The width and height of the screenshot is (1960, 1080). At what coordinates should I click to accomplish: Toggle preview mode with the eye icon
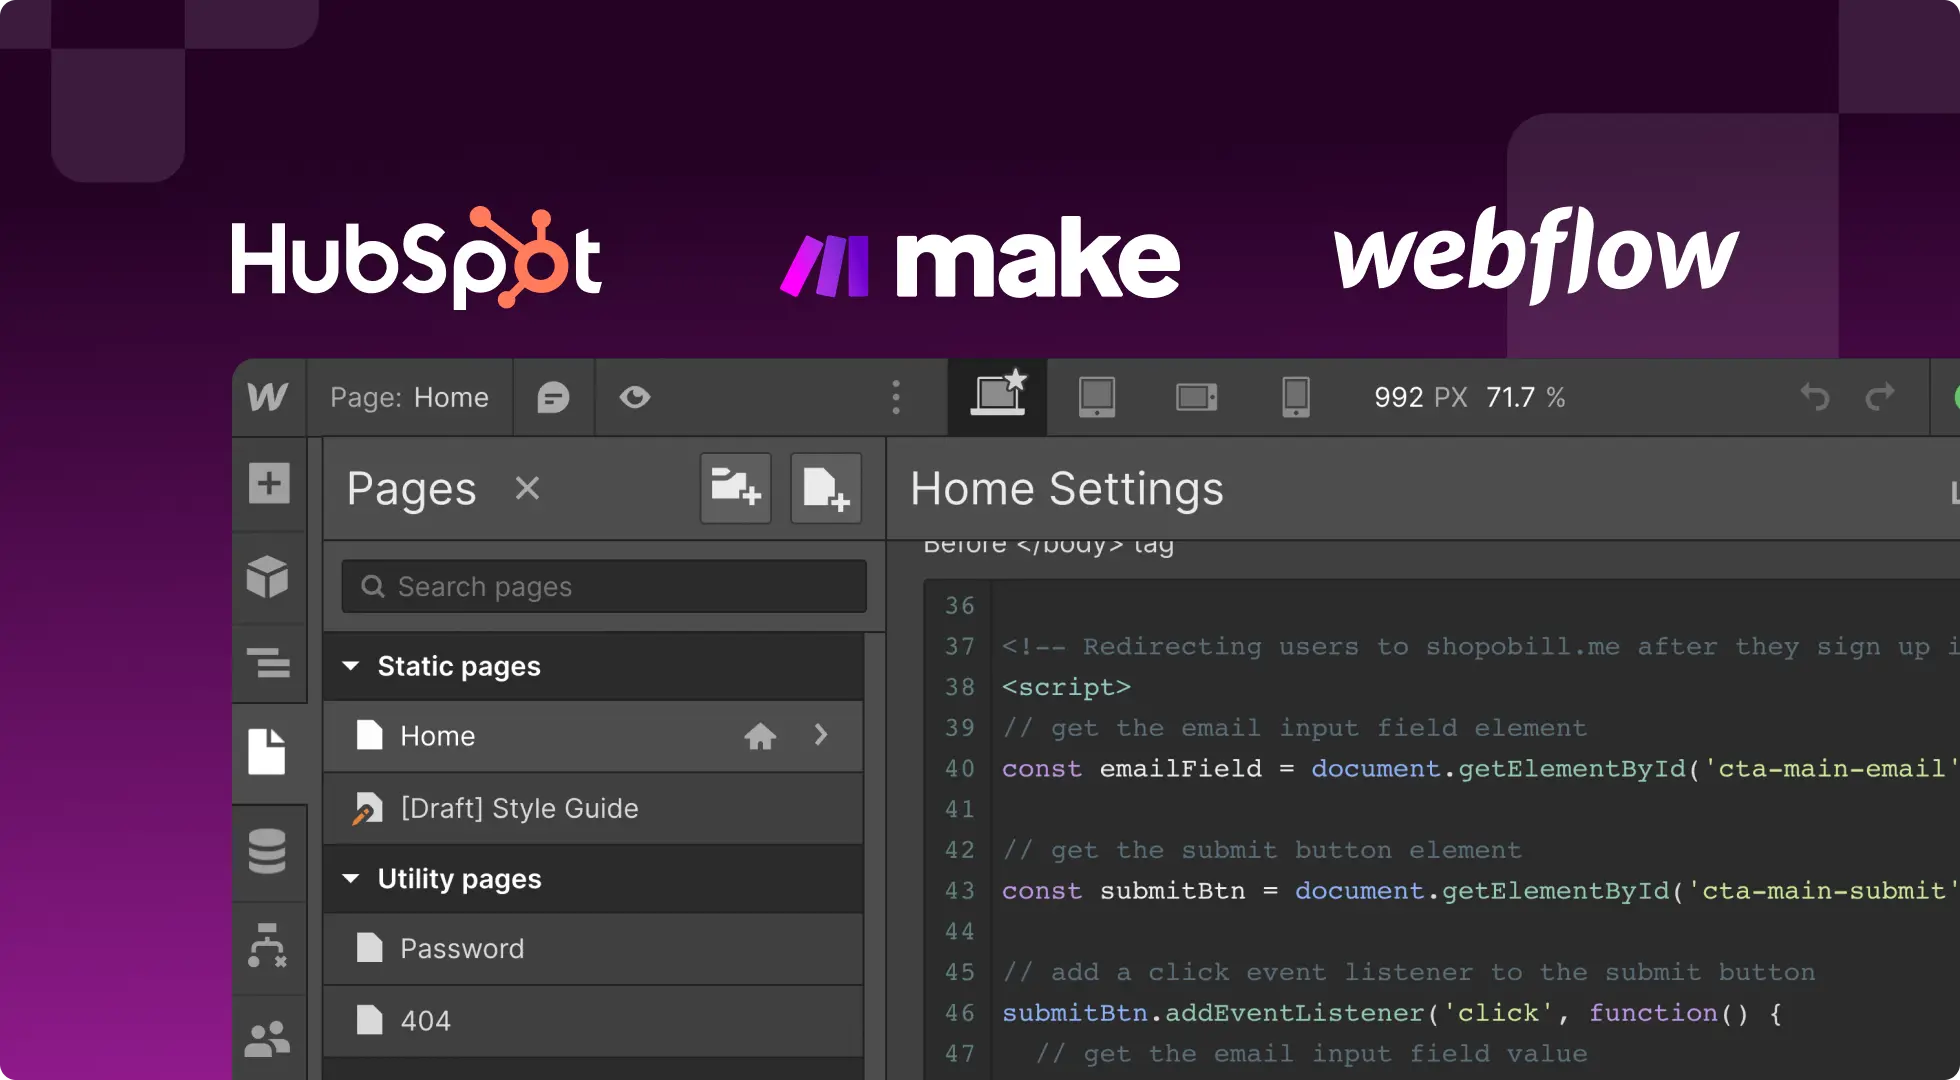[x=635, y=398]
